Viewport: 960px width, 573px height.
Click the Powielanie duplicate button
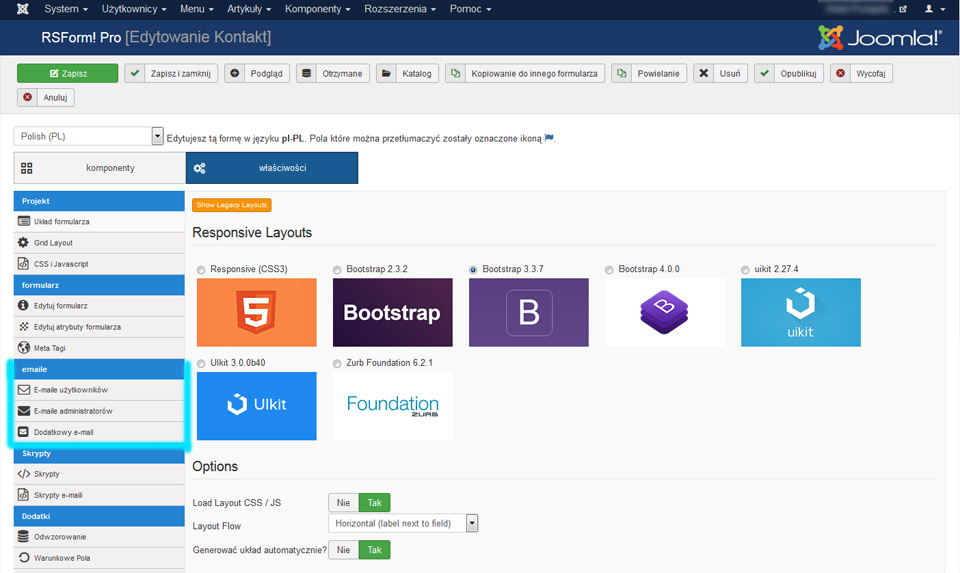tap(649, 73)
